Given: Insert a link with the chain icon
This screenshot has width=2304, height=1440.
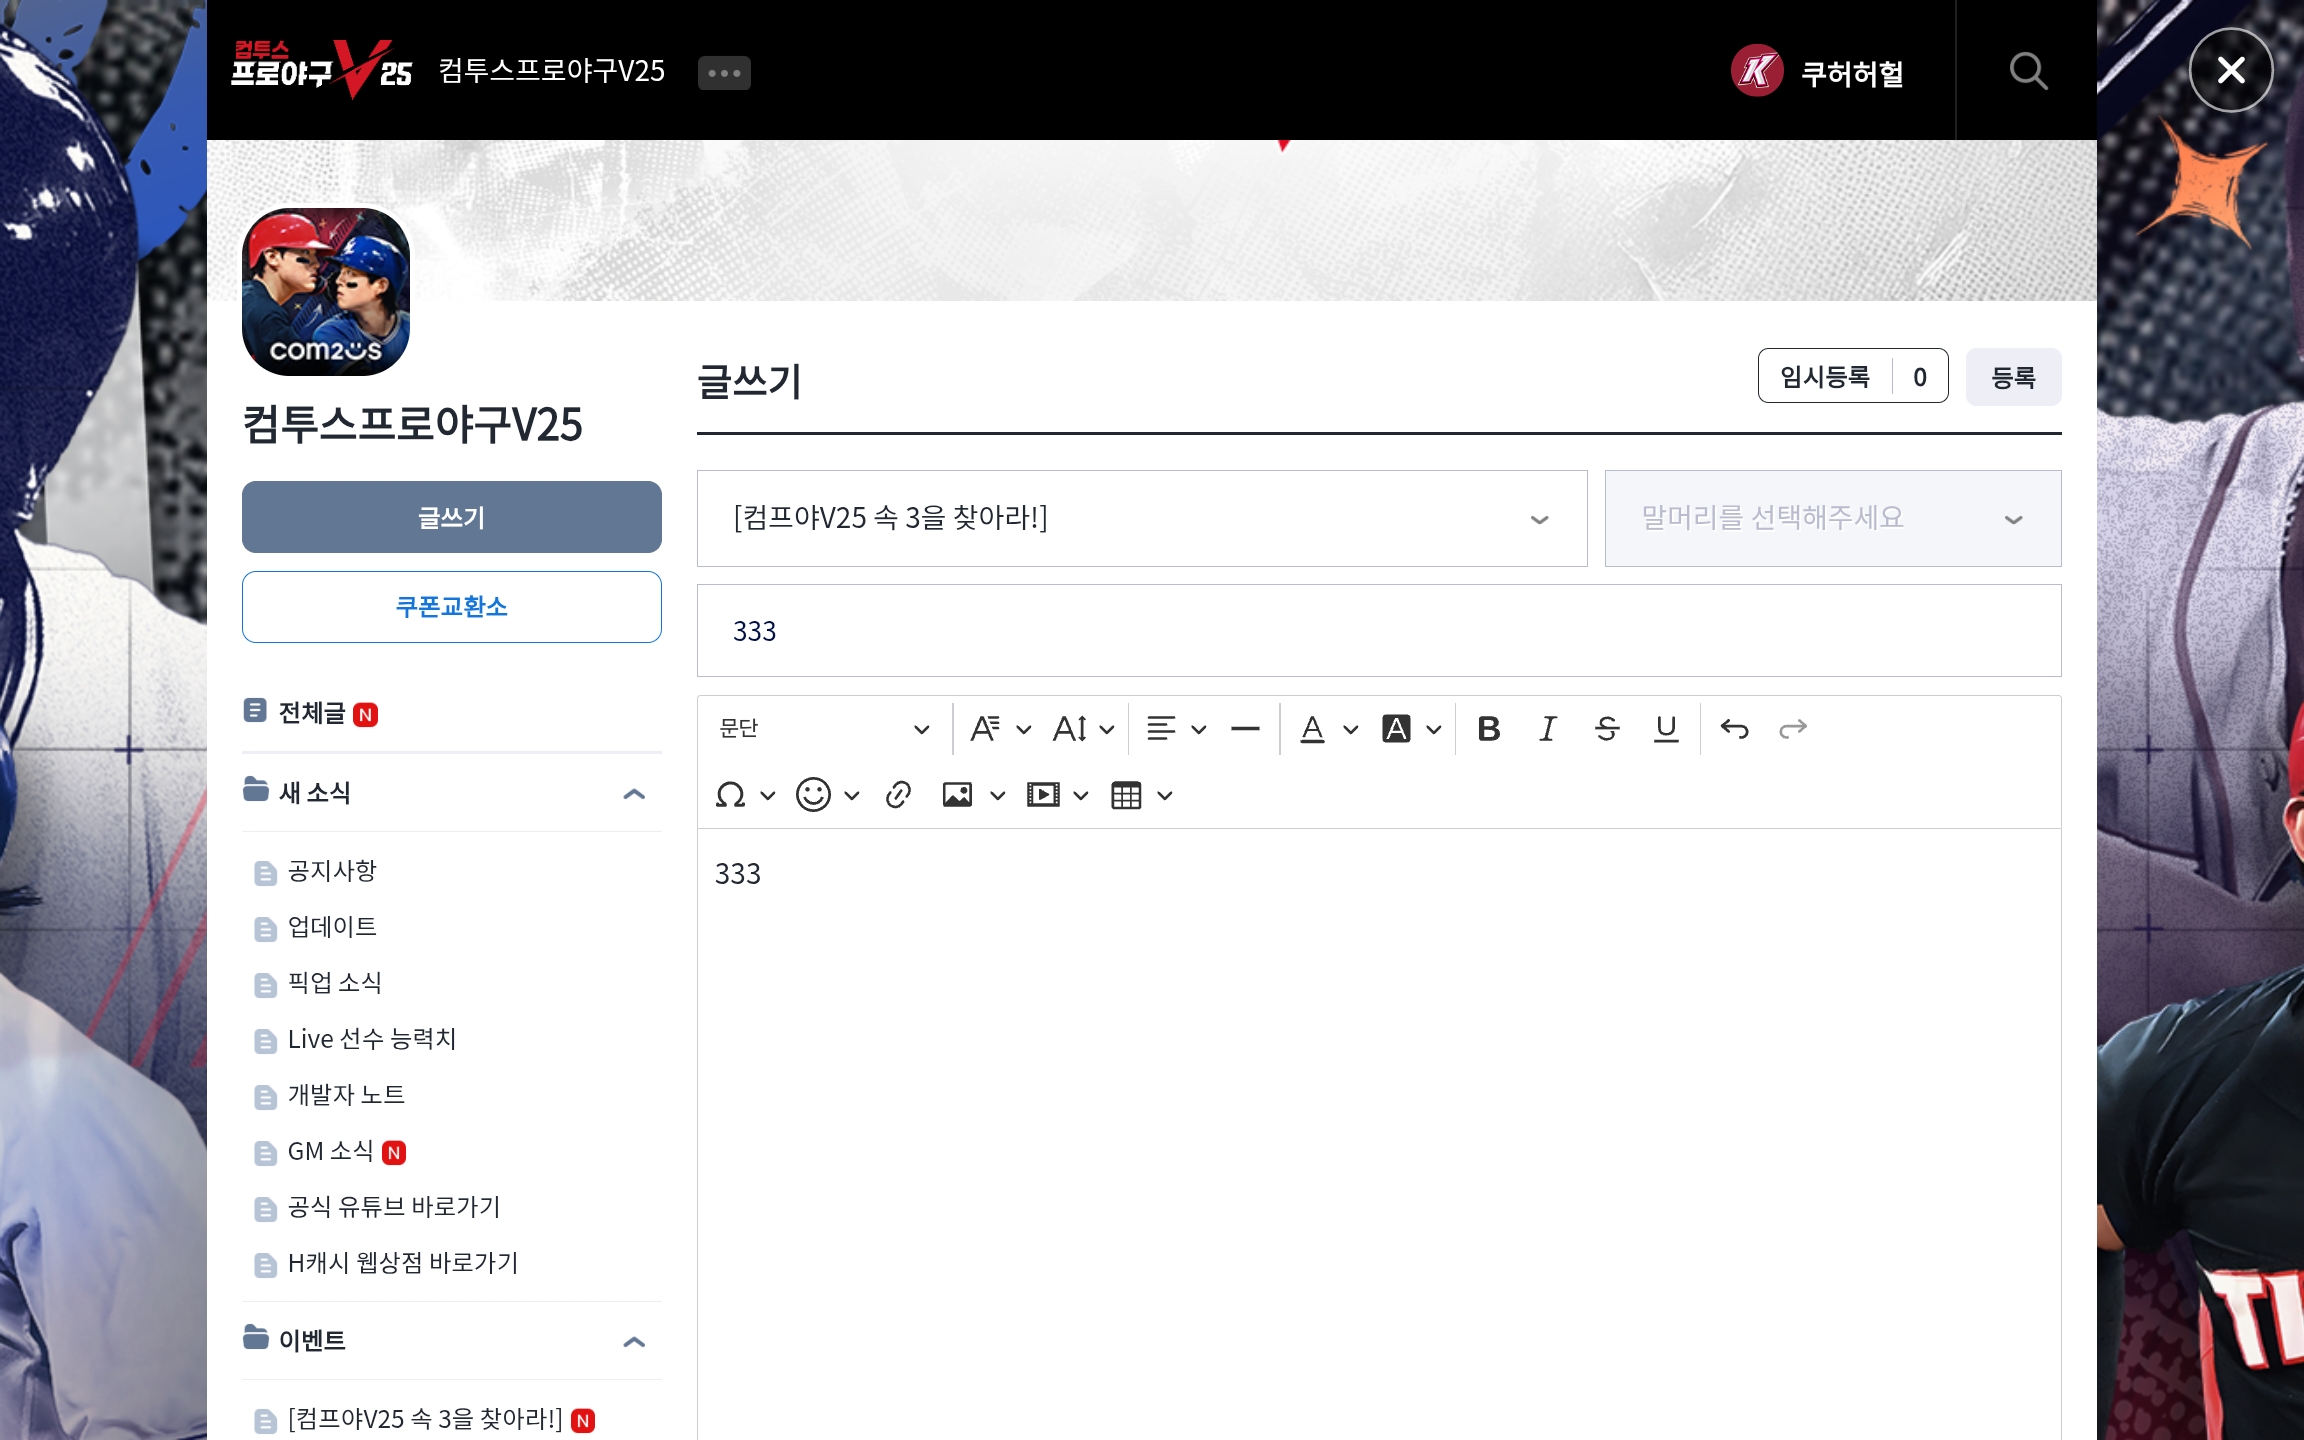Looking at the screenshot, I should click(x=898, y=795).
